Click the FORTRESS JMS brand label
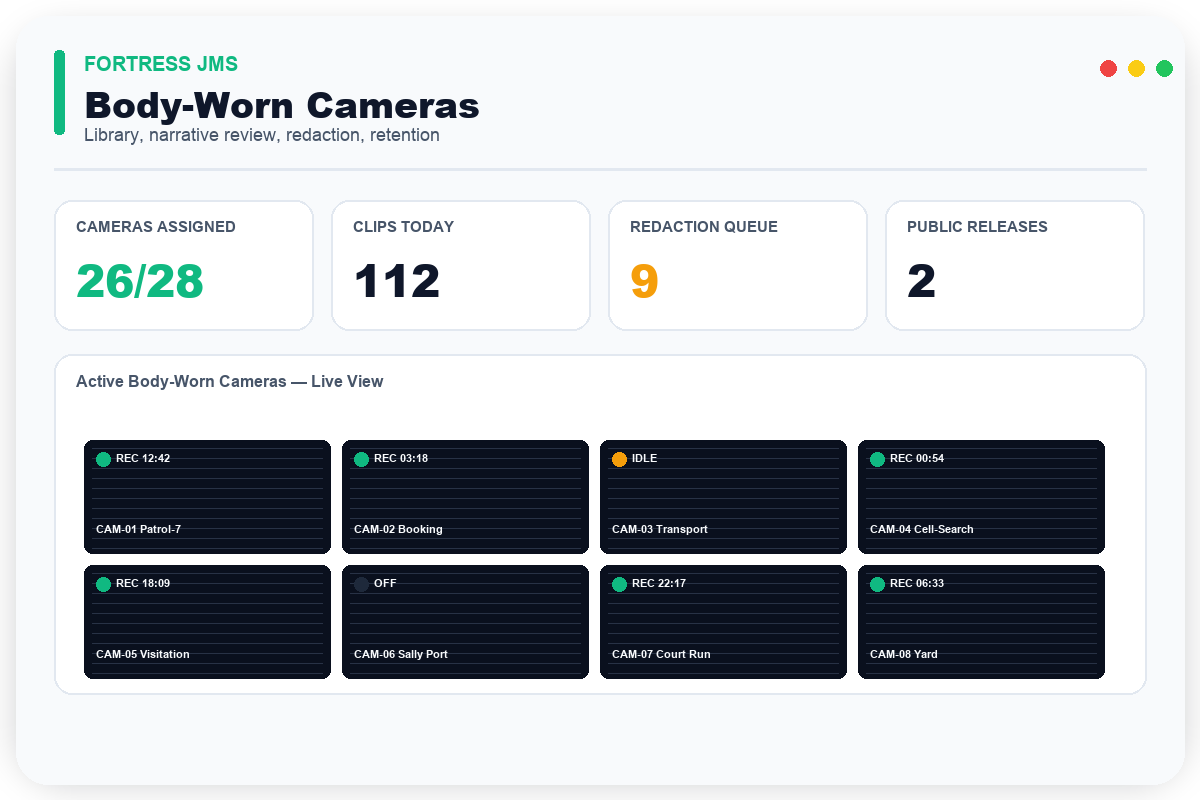Screen dimensions: 1200x800 click(161, 64)
